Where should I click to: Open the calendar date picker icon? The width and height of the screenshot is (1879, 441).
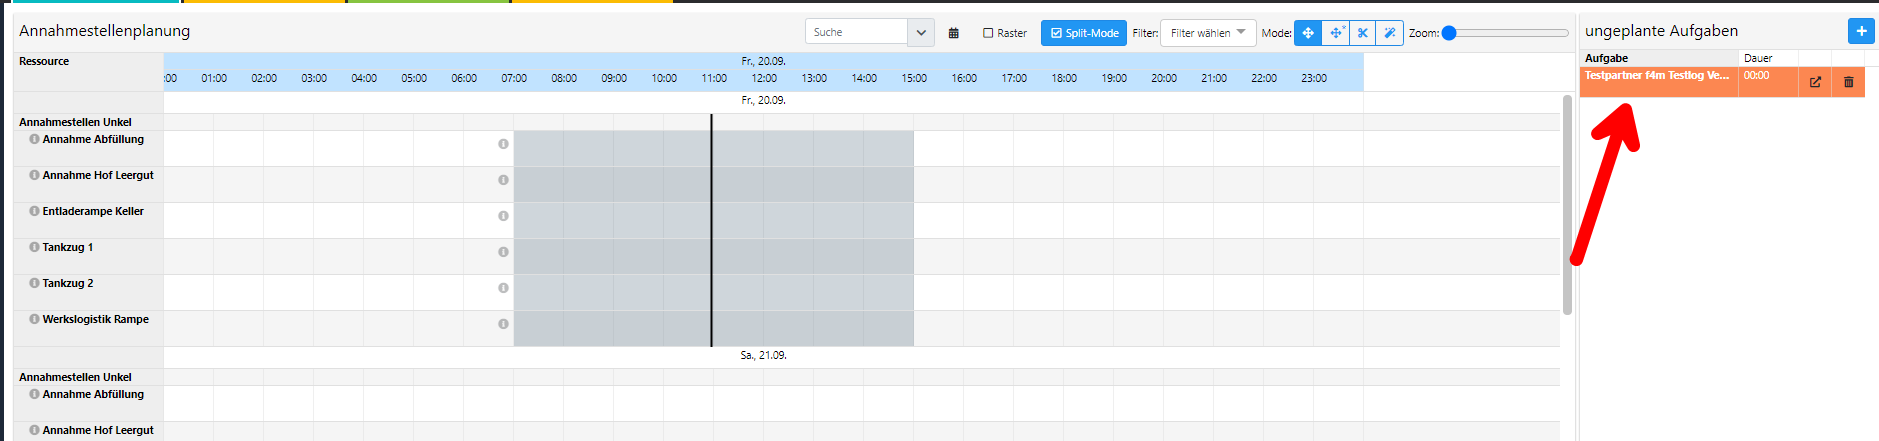click(953, 33)
